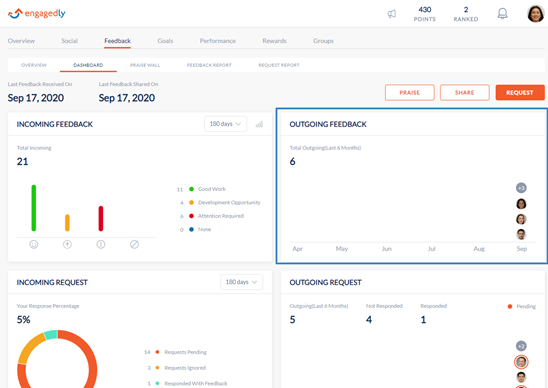The image size is (548, 388).
Task: Select the DASHBOARD sub-tab
Action: pos(88,65)
